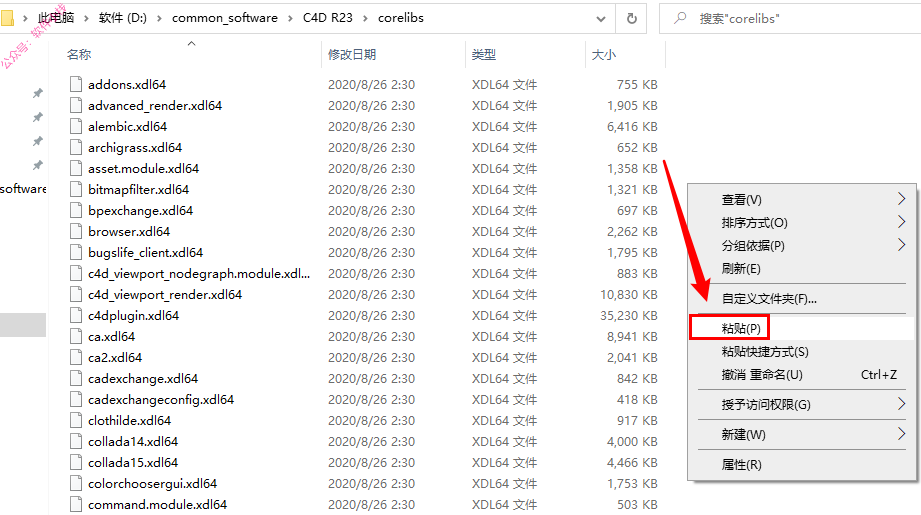The image size is (921, 515).
Task: Click the bugslife_client.xdl64 file icon
Action: coord(76,253)
